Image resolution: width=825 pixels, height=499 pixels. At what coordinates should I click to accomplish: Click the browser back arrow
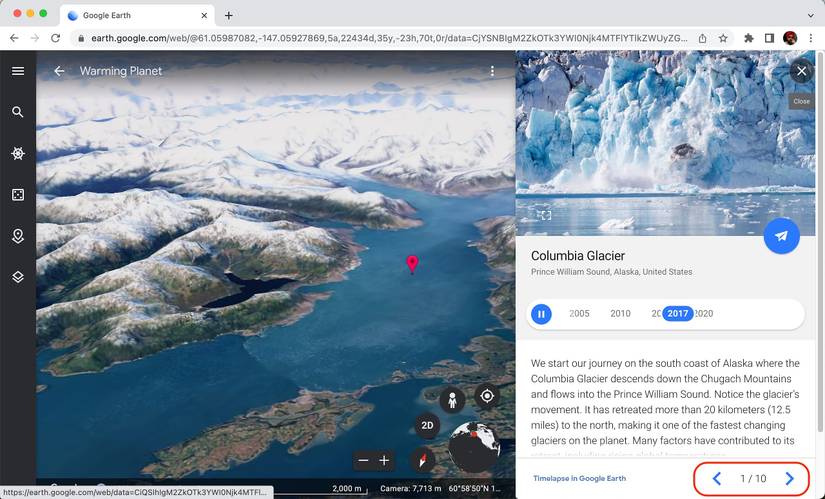pos(14,38)
